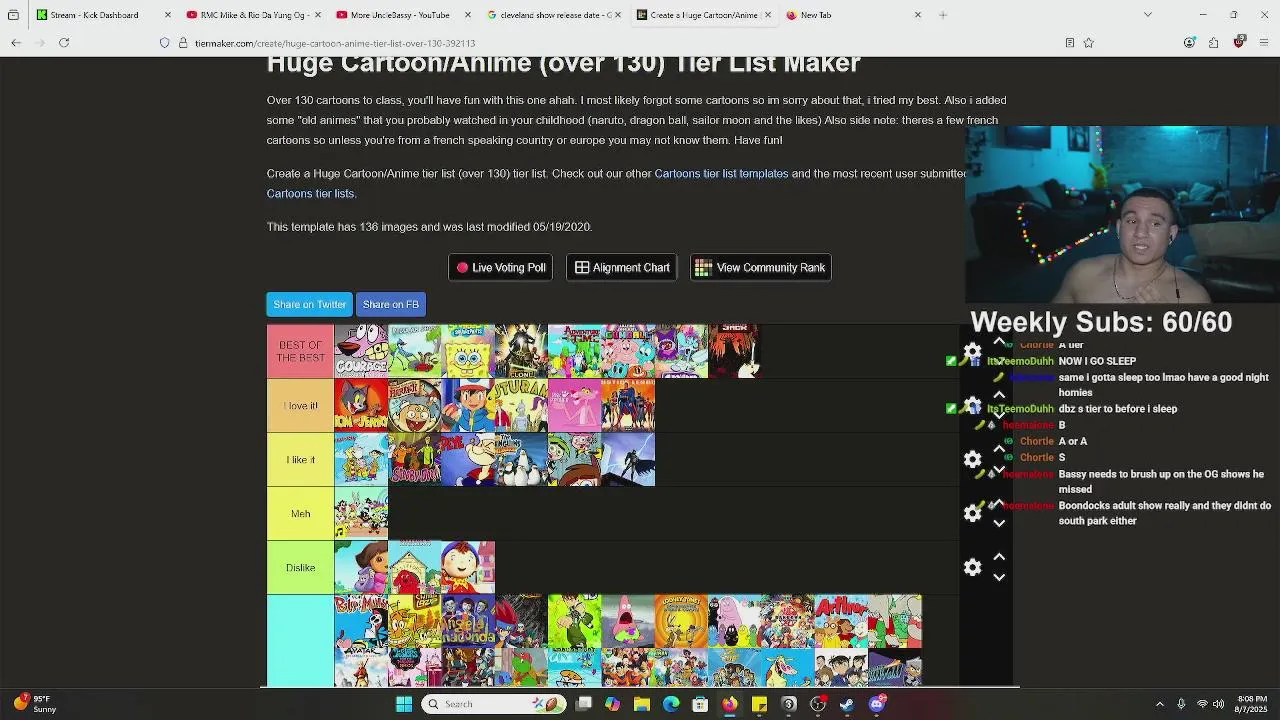Move Meh row down with arrow
This screenshot has width=1280, height=720.
[x=999, y=523]
